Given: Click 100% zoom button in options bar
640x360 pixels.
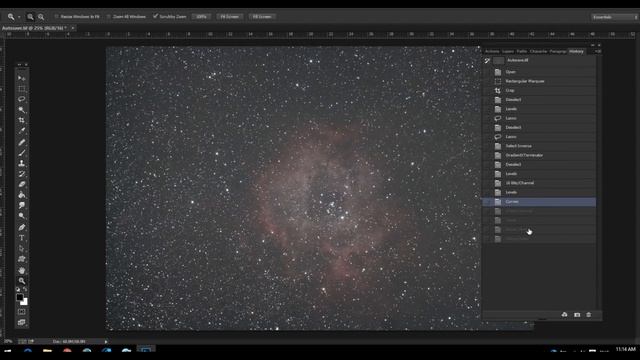Looking at the screenshot, I should [201, 17].
